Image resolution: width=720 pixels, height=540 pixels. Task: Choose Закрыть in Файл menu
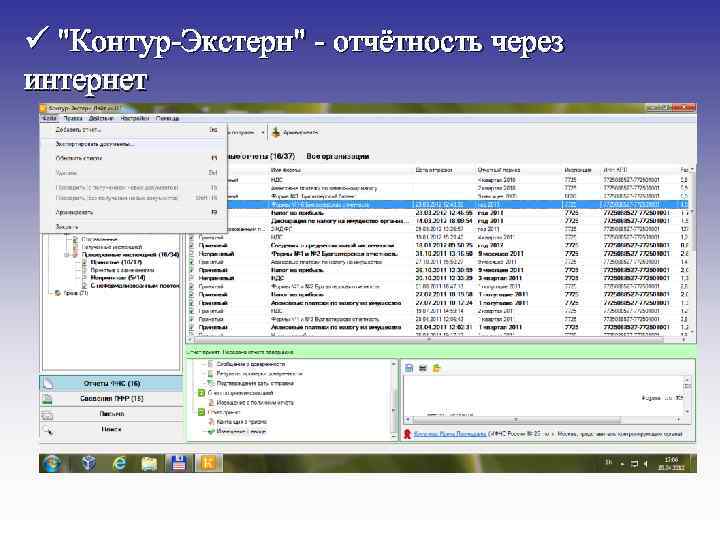coord(134,227)
